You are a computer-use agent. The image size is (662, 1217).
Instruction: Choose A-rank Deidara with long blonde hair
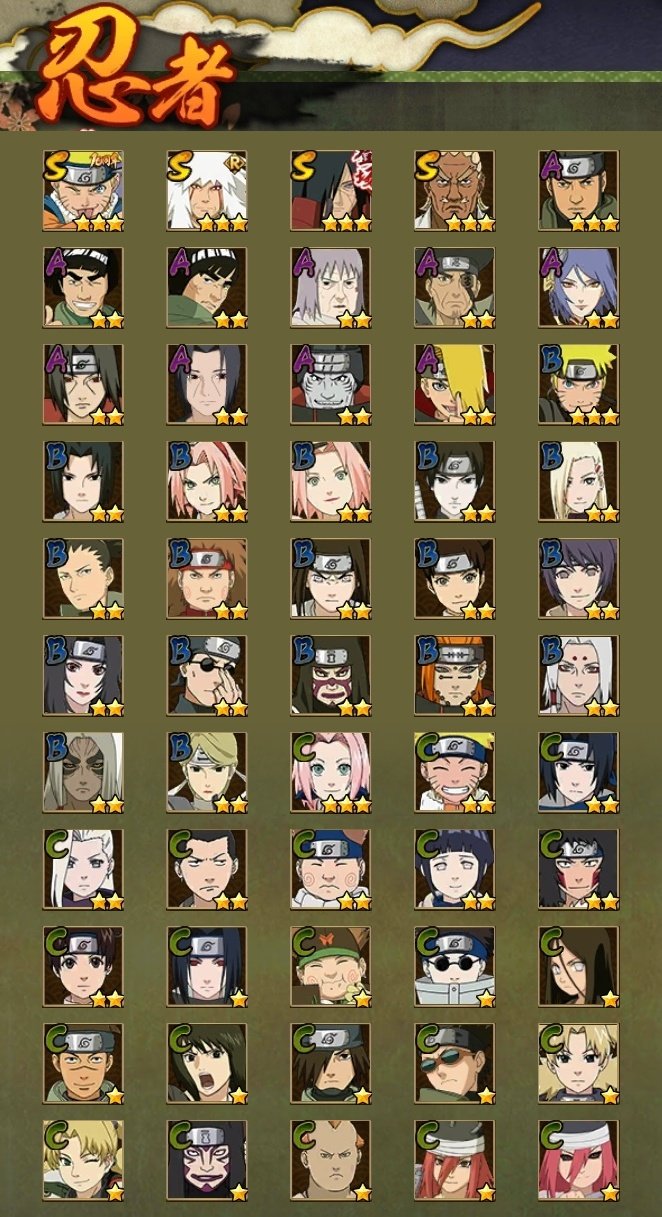point(455,385)
